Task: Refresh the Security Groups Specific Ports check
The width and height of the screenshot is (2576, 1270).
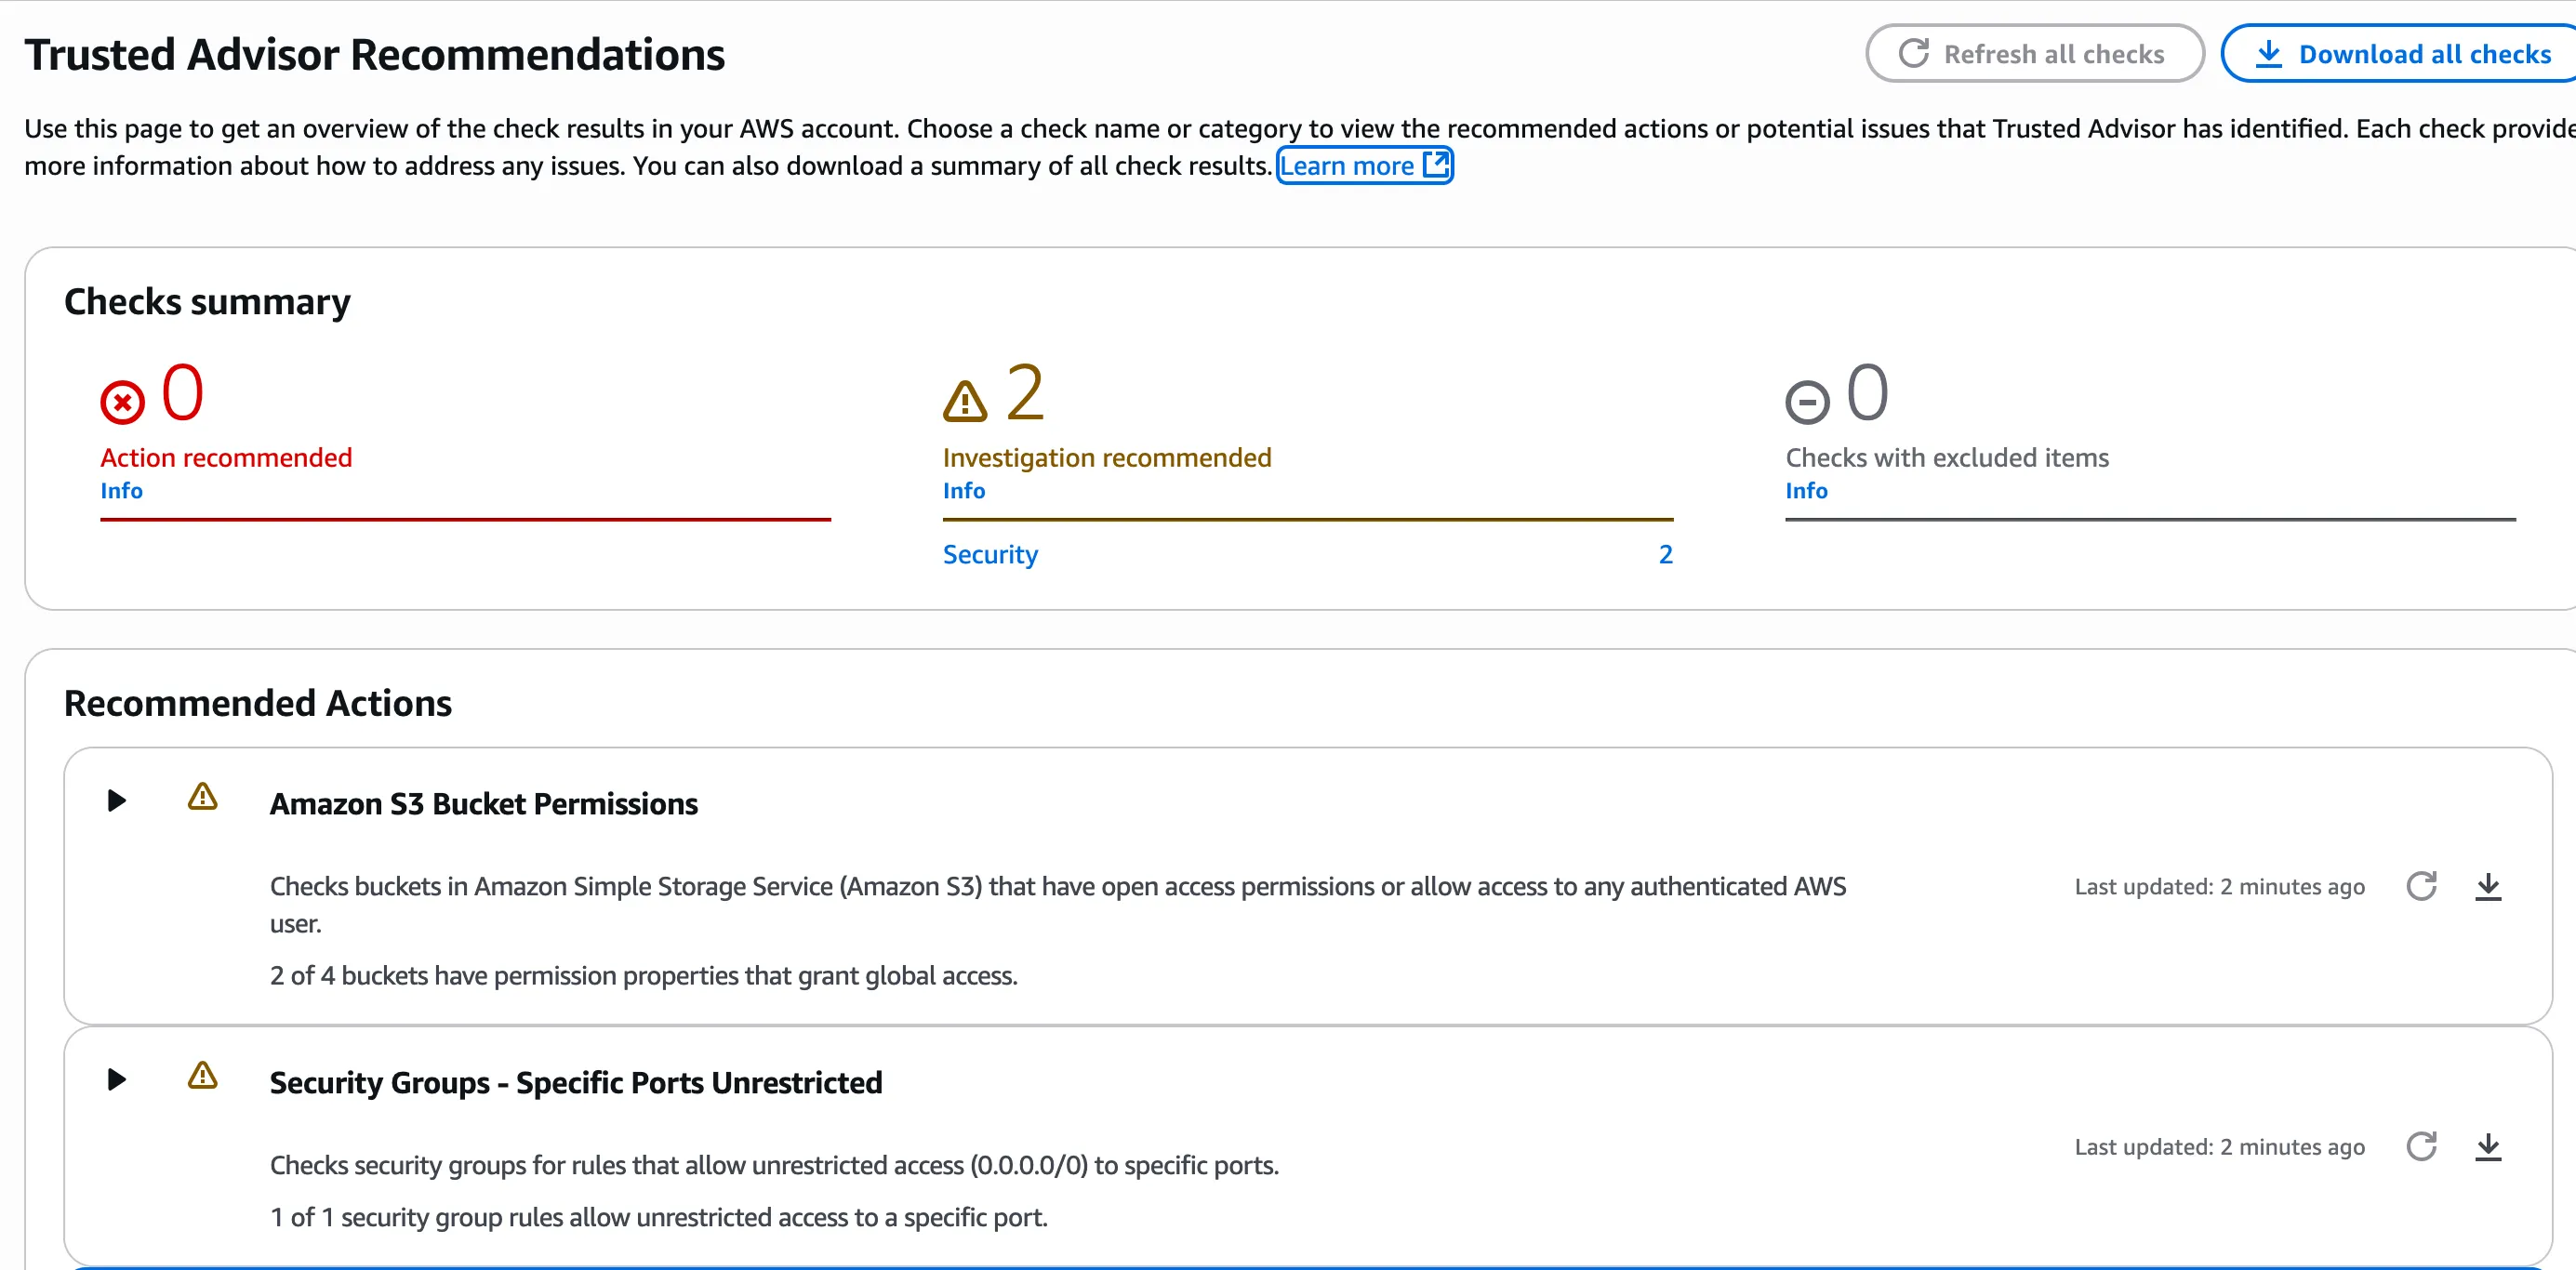Action: point(2421,1146)
